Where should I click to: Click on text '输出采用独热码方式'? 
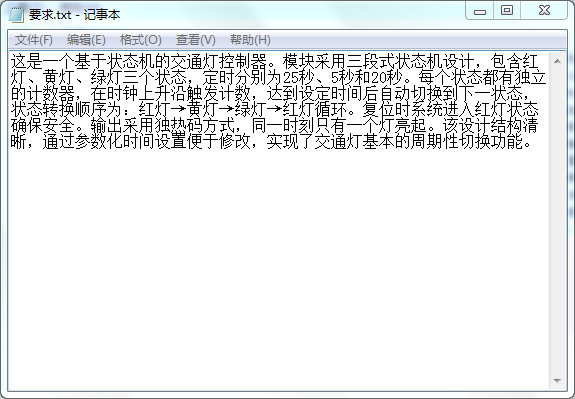[x=163, y=125]
